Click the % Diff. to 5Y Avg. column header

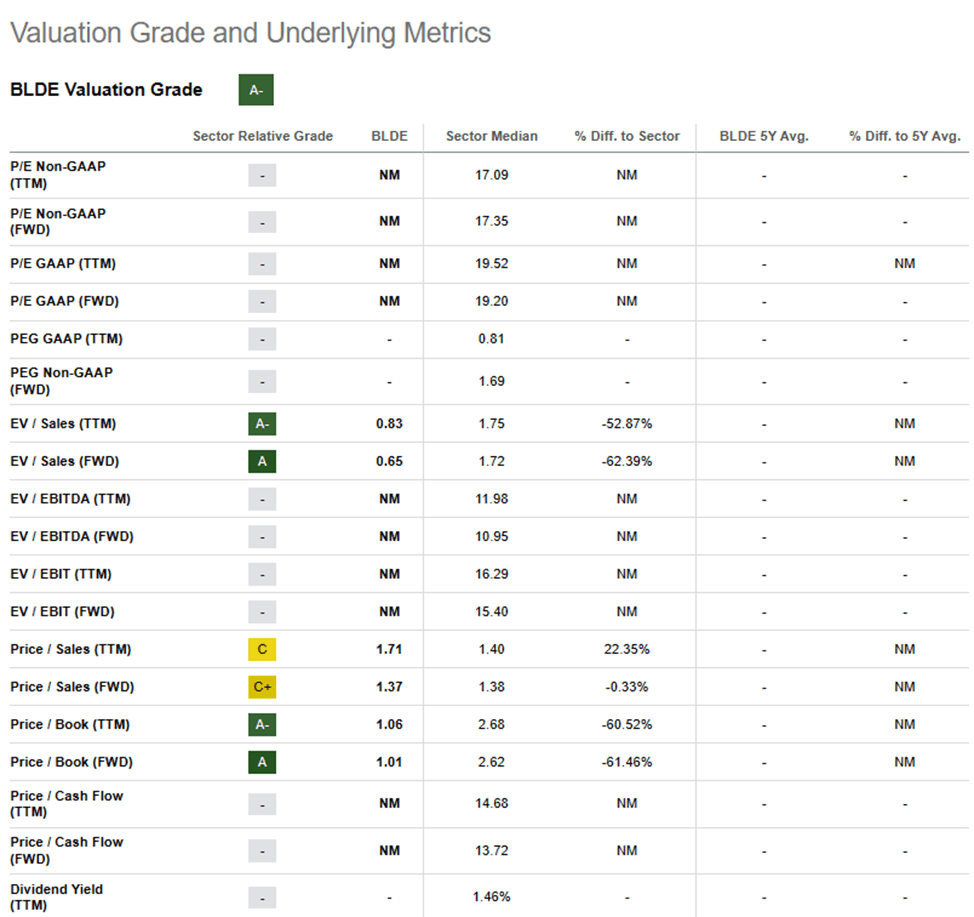point(904,136)
